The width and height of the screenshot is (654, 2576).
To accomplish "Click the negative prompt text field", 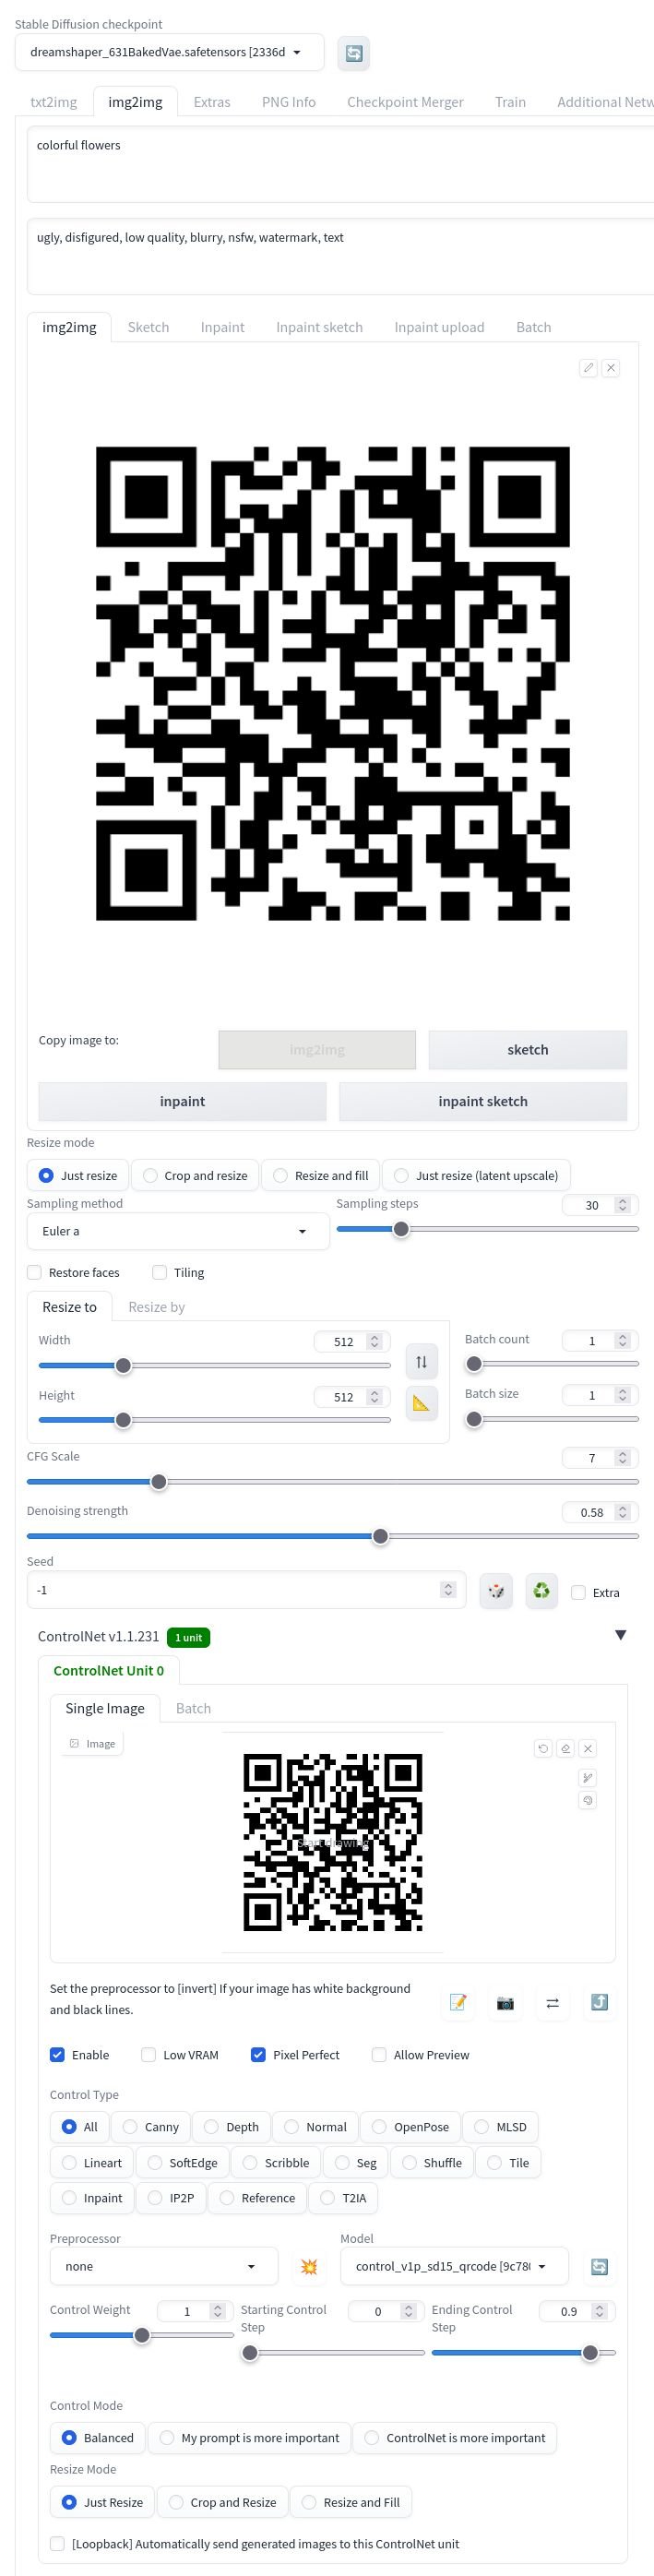I will tap(340, 256).
